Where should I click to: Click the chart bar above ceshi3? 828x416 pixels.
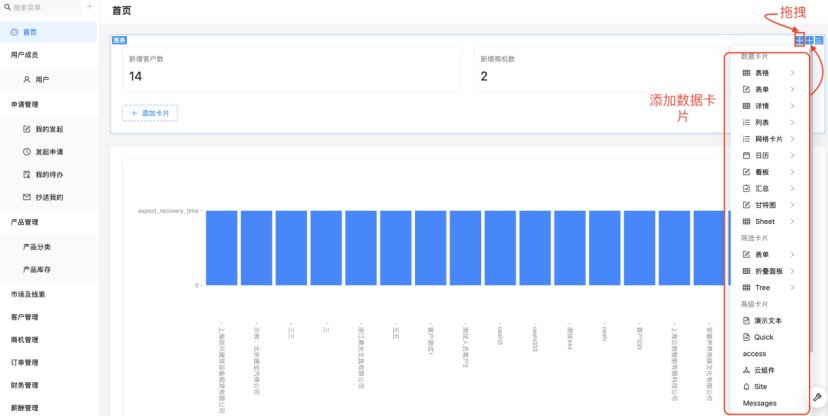pos(500,248)
